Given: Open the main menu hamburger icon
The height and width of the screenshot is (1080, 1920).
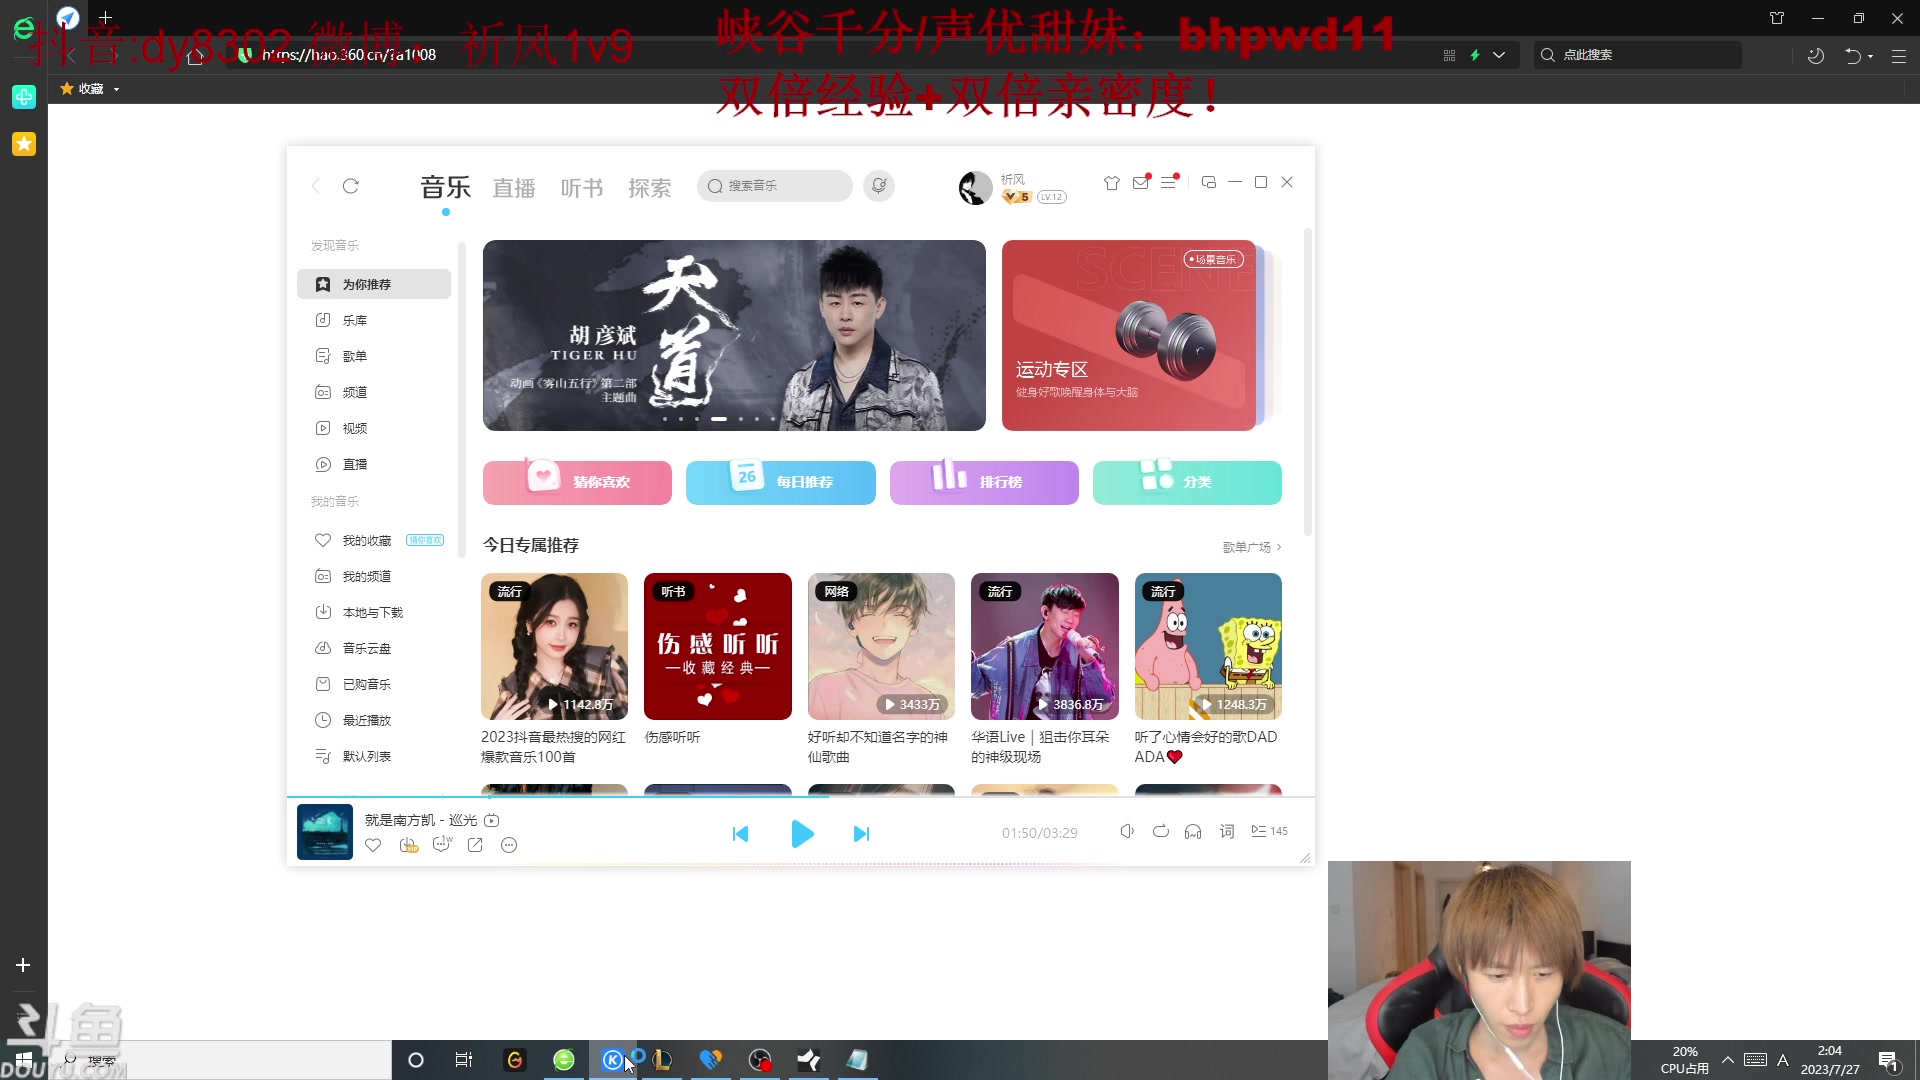Looking at the screenshot, I should point(1168,183).
